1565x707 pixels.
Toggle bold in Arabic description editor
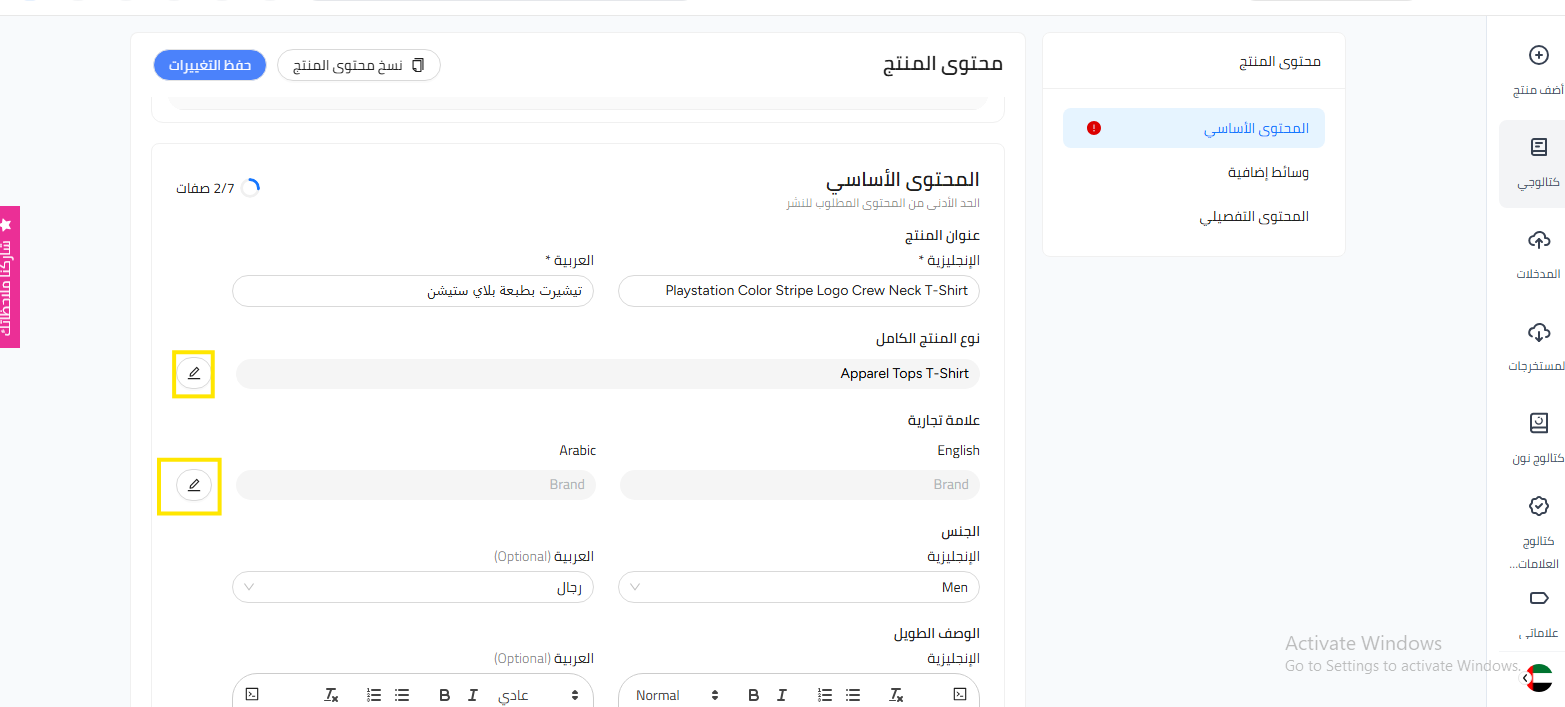coord(445,695)
